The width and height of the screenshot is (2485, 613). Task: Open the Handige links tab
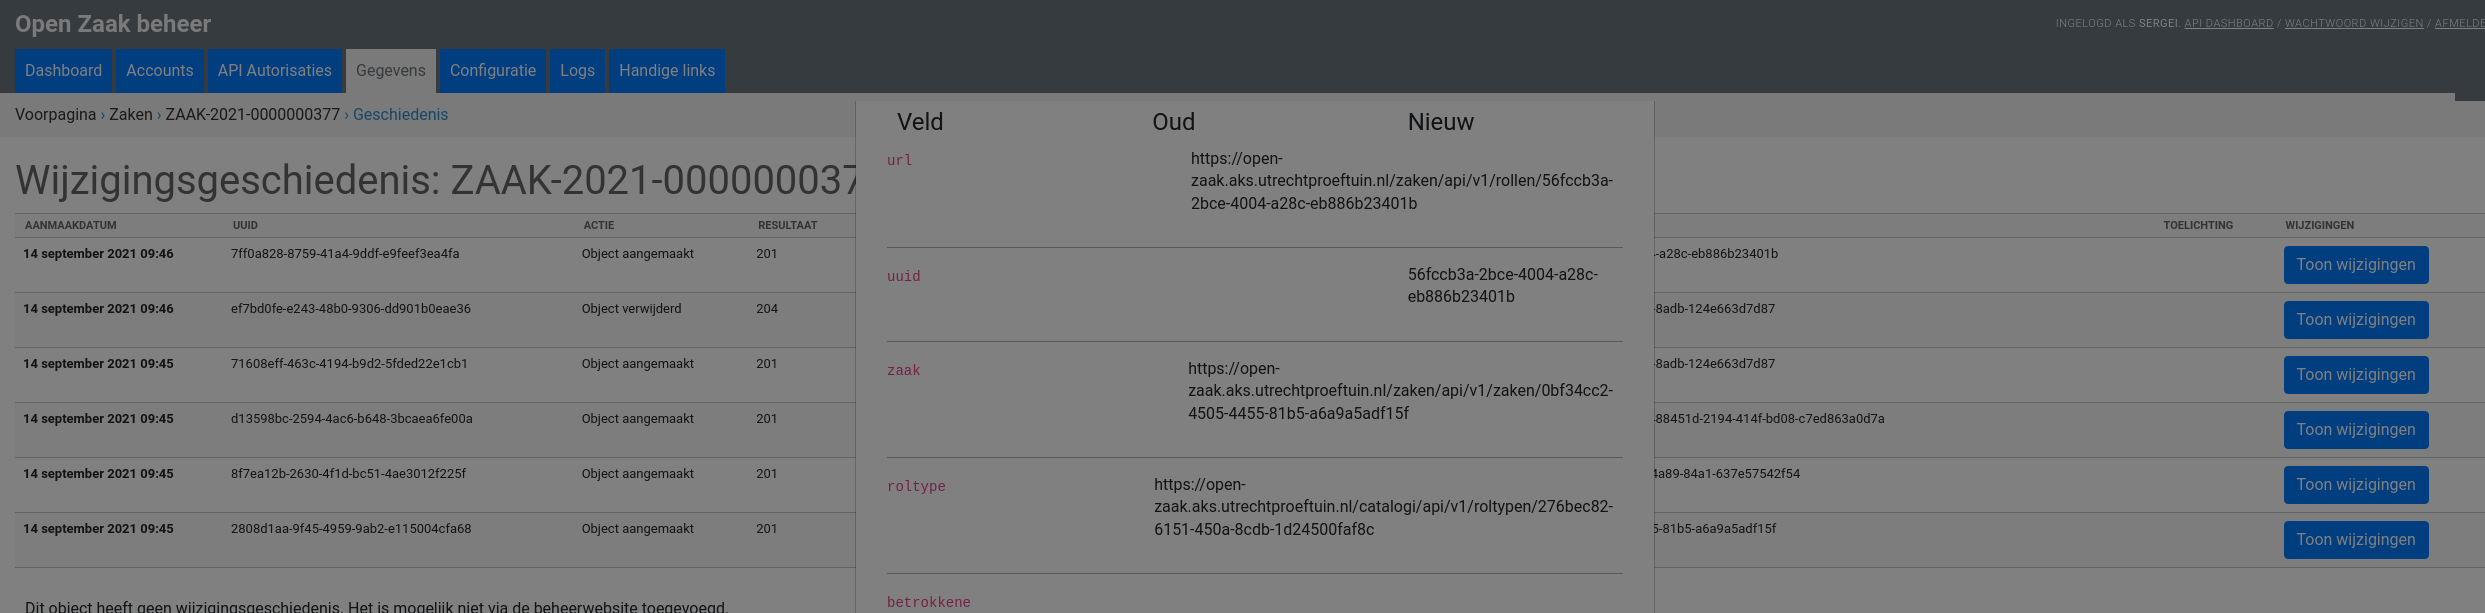666,70
